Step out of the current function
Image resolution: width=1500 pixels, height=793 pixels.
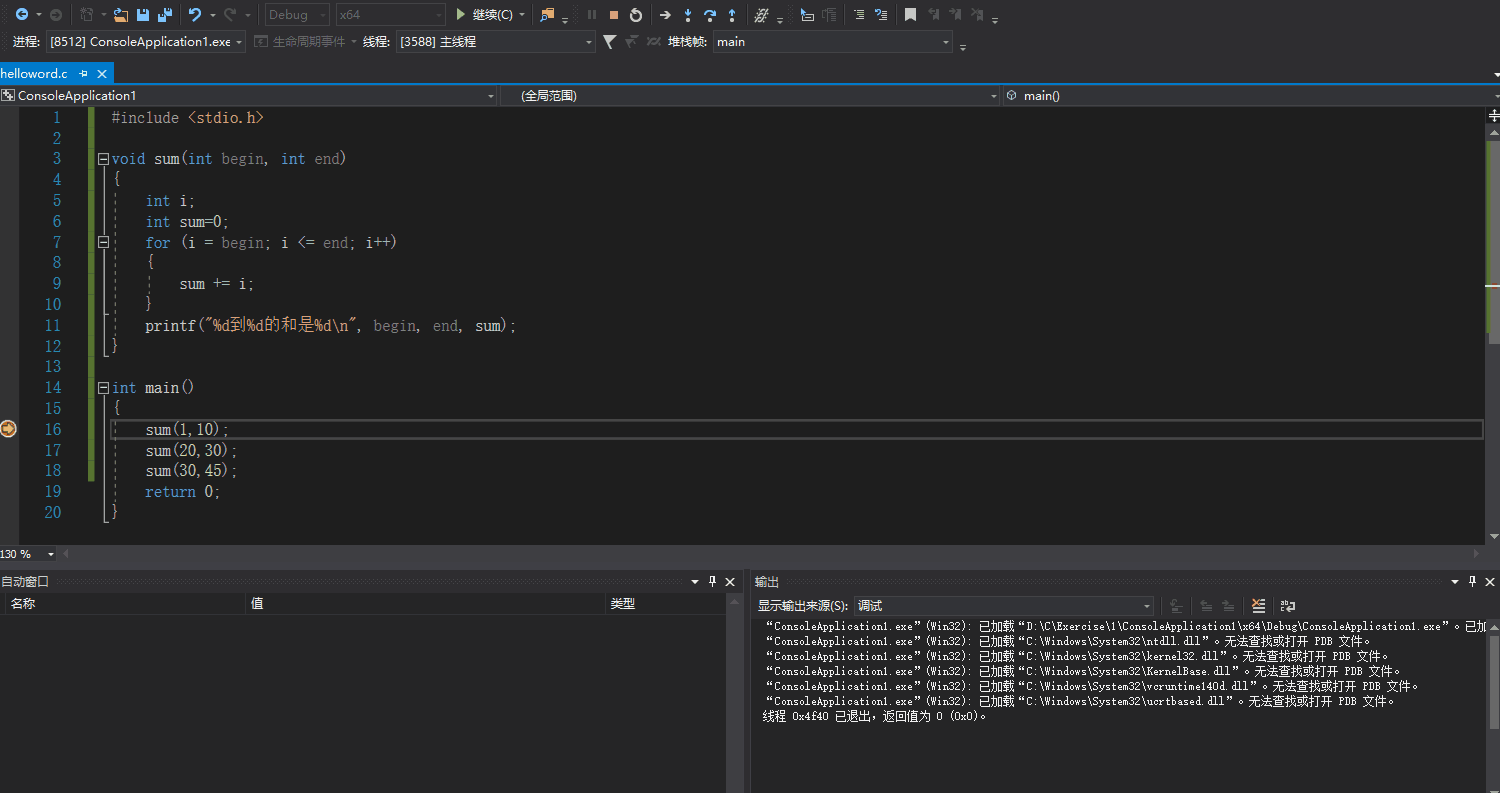click(x=732, y=15)
